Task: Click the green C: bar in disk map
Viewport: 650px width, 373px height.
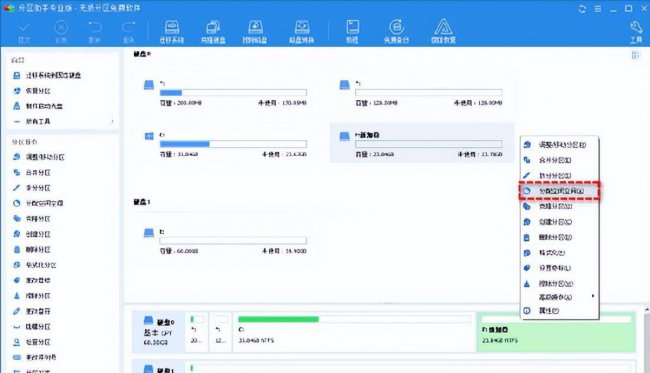Action: [278, 319]
